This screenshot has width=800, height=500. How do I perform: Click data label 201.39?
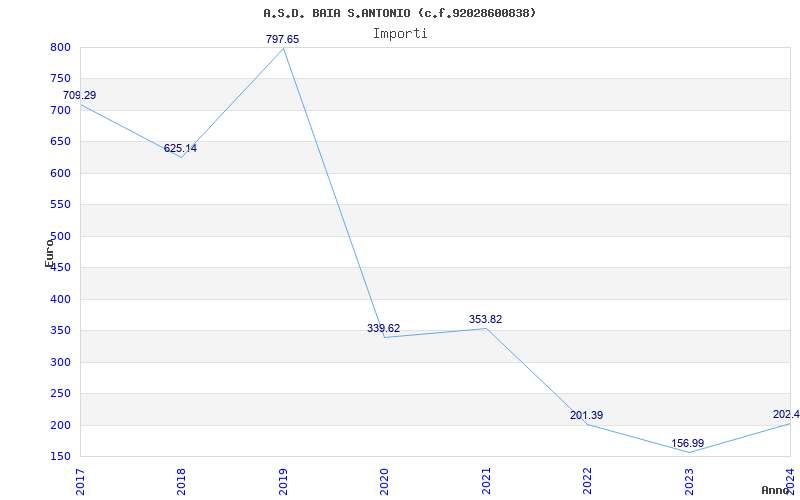click(586, 415)
